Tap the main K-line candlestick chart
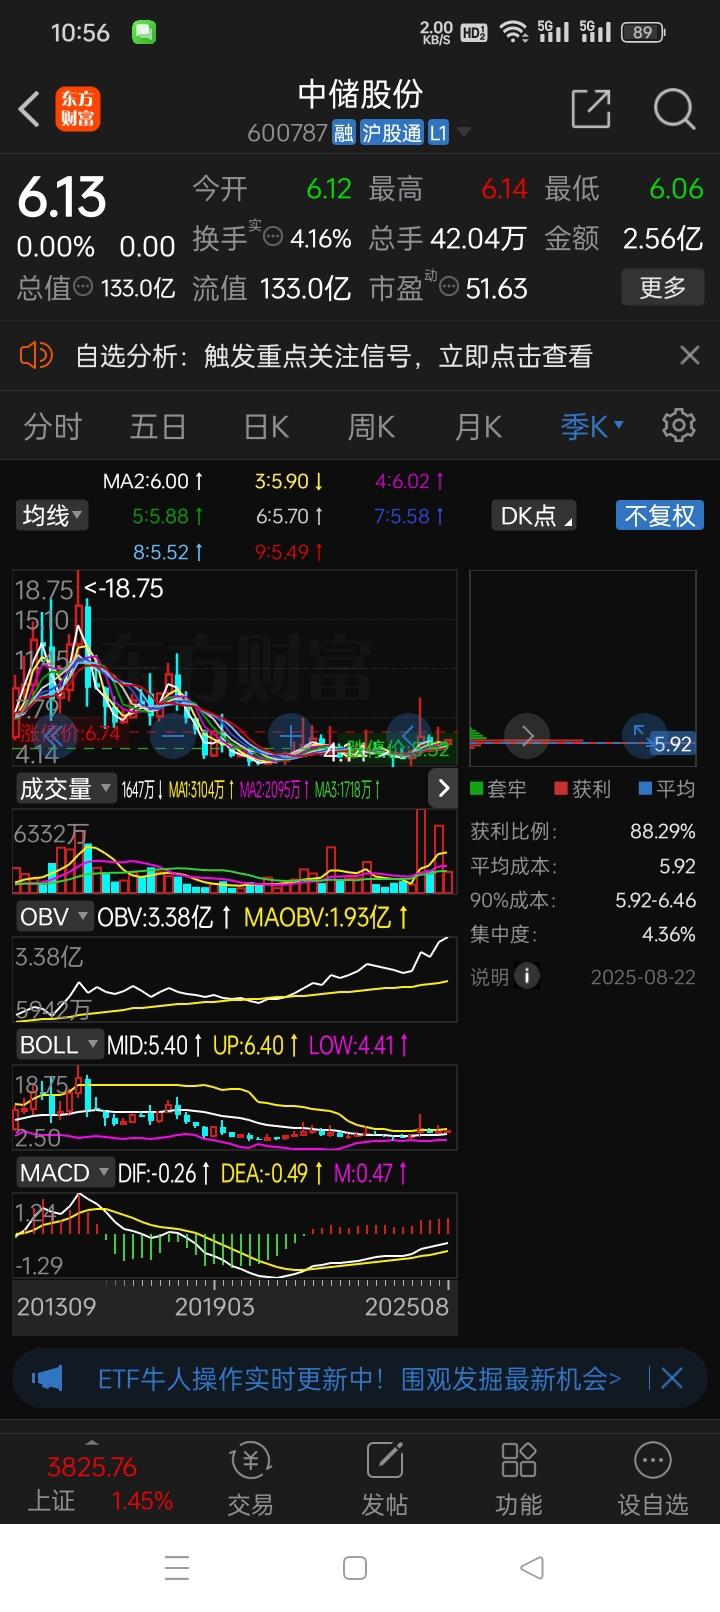This screenshot has width=720, height=1612. point(235,669)
